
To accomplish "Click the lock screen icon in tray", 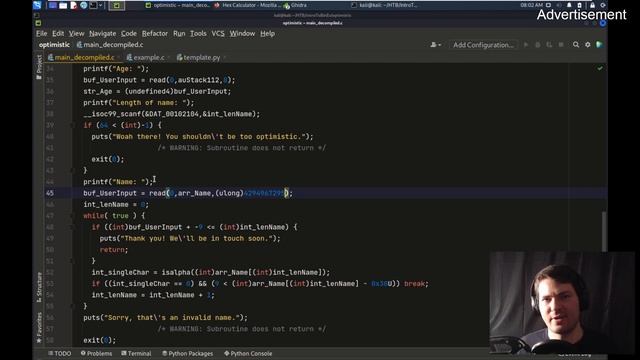I will [592, 5].
